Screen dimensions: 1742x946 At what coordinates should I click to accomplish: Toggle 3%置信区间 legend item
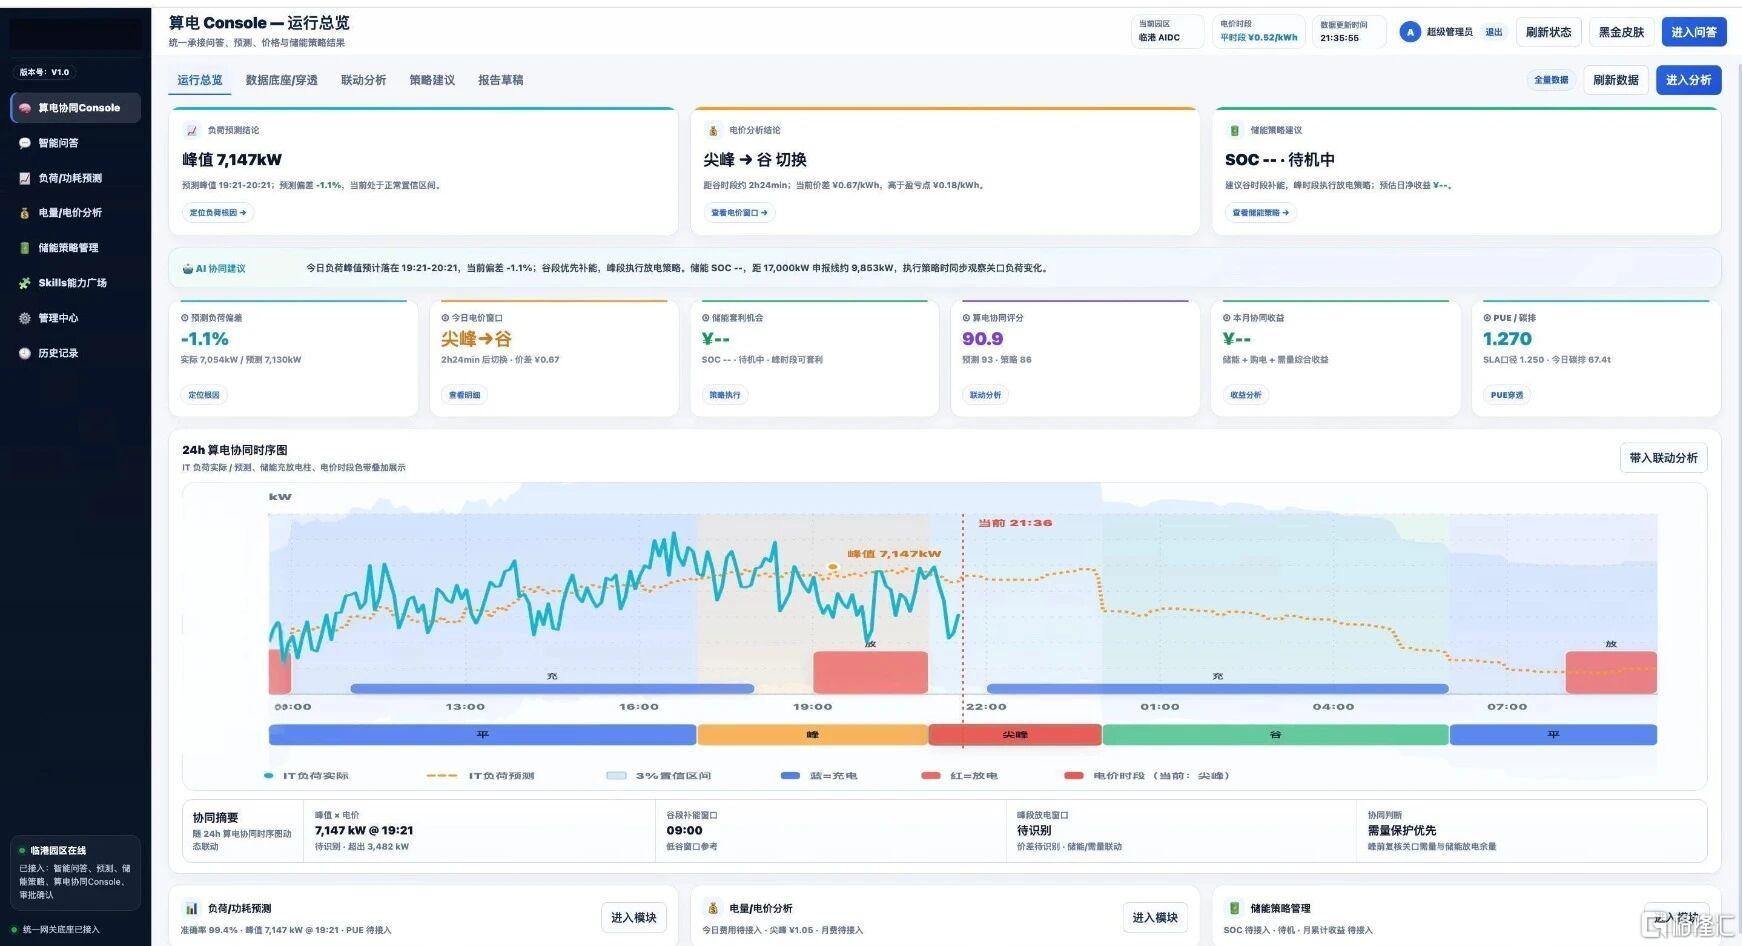pos(659,776)
